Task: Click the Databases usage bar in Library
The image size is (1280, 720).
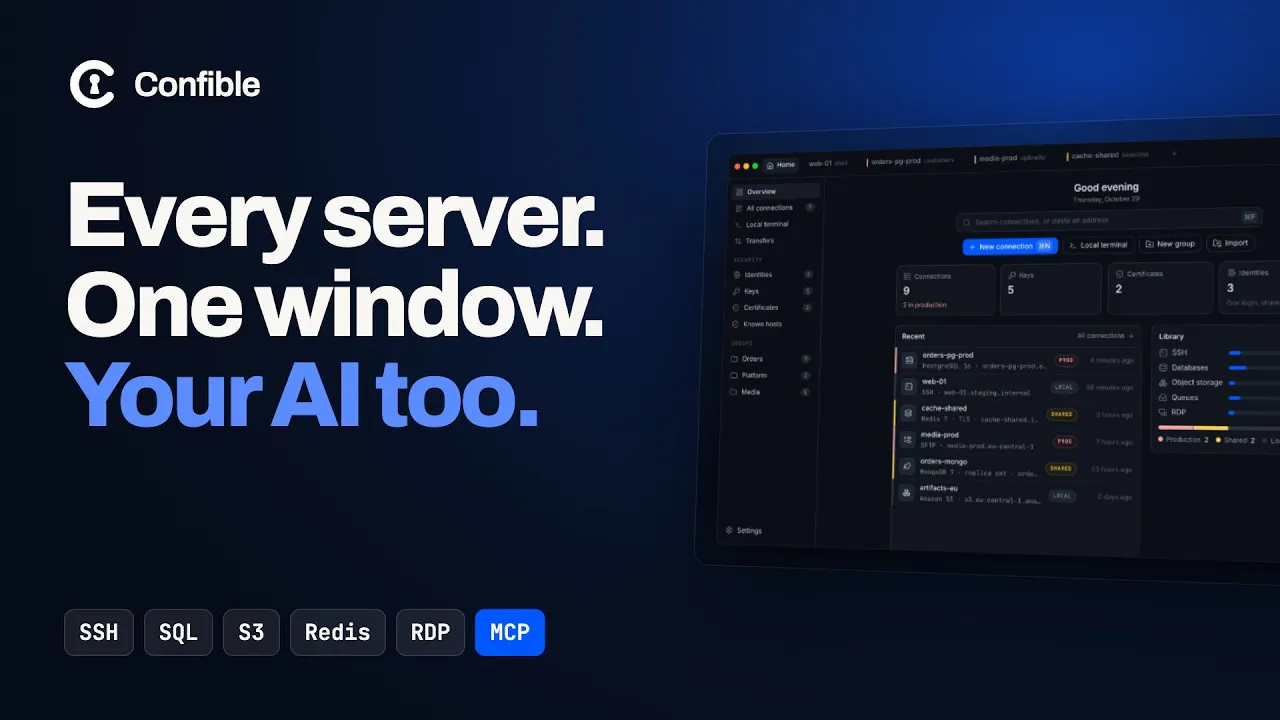Action: click(1254, 367)
